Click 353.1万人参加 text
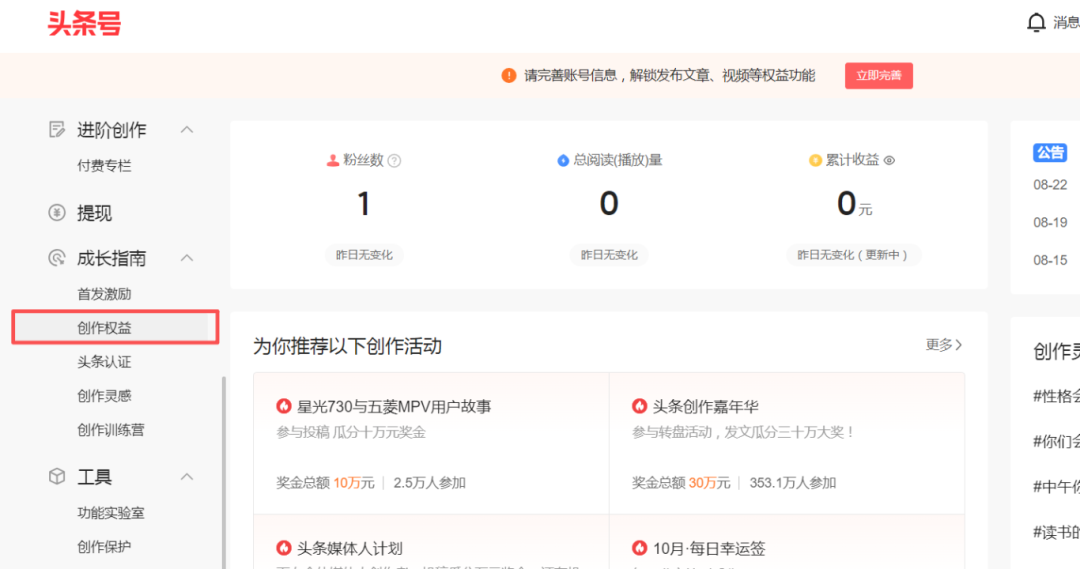 (793, 483)
